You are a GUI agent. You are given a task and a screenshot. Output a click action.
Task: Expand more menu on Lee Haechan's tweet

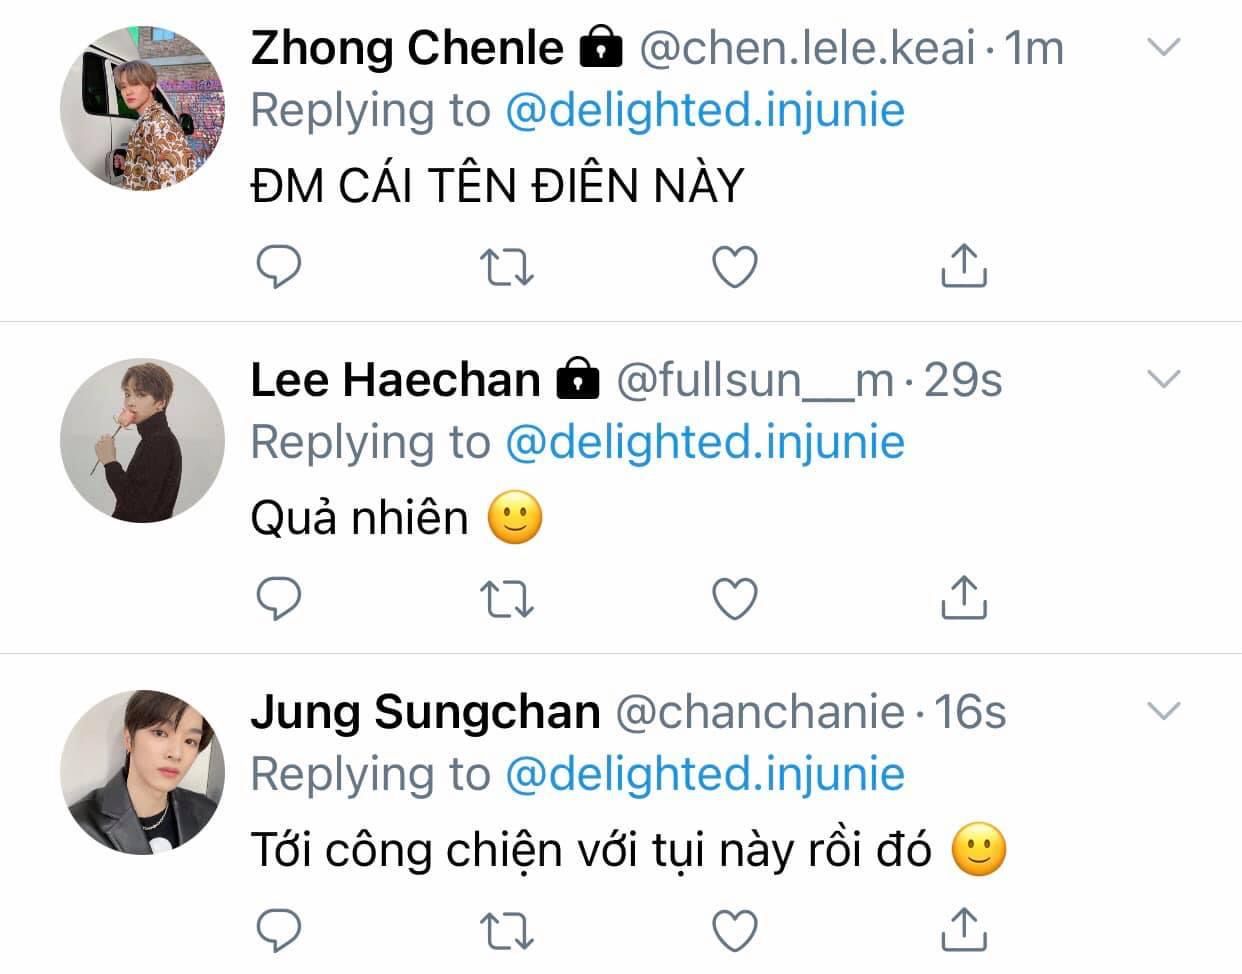pos(1163,379)
